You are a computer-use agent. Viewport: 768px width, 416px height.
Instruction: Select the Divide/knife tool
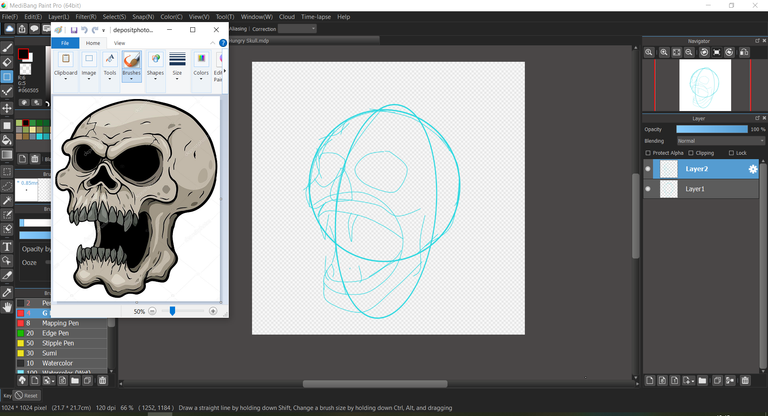(x=7, y=275)
